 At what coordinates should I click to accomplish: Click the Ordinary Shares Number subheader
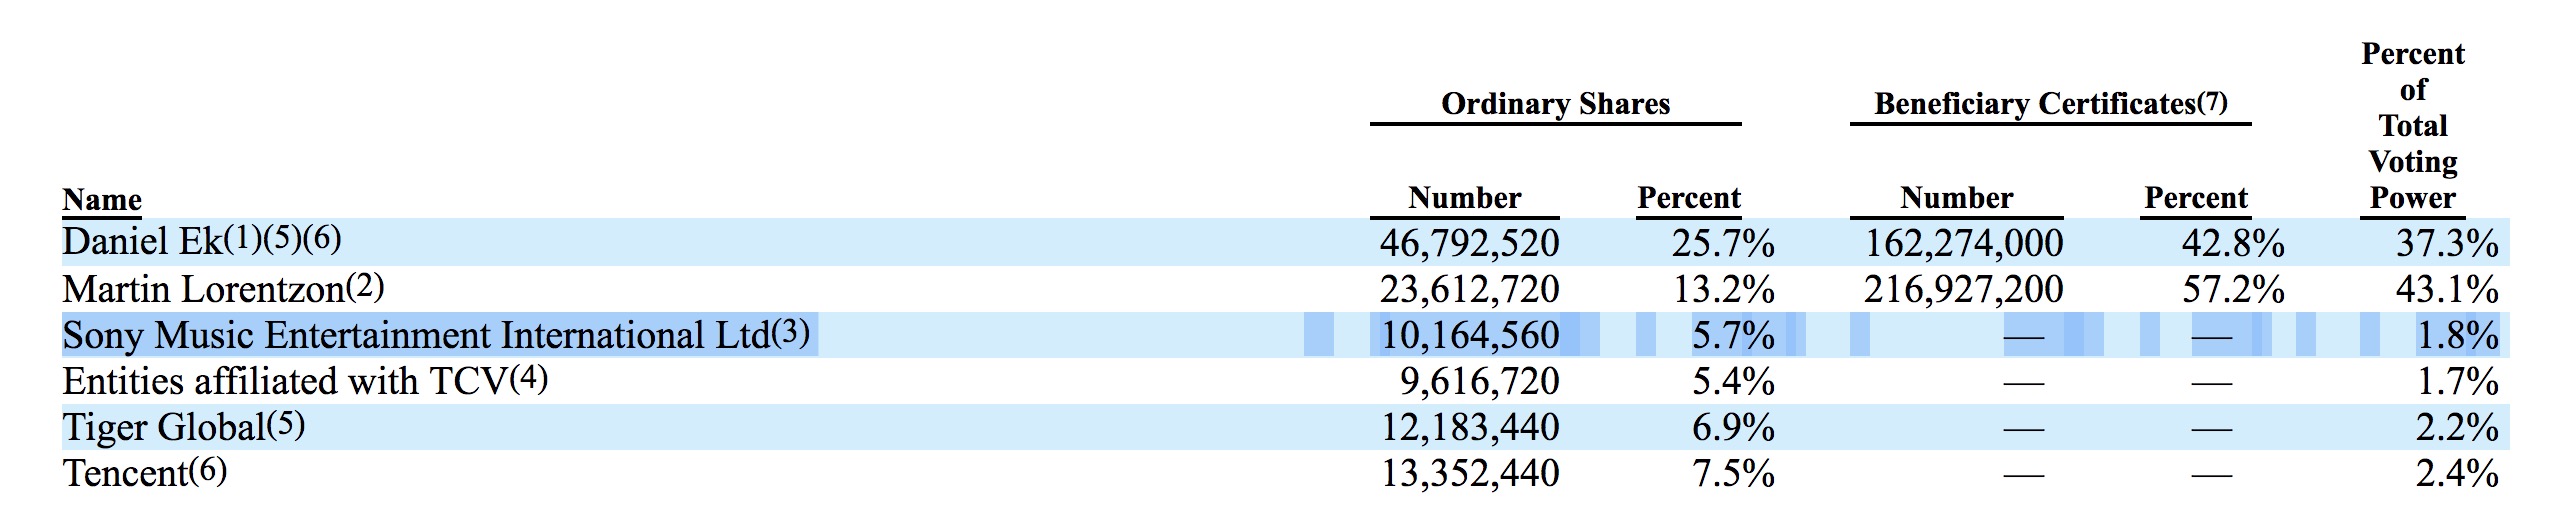tap(1465, 198)
